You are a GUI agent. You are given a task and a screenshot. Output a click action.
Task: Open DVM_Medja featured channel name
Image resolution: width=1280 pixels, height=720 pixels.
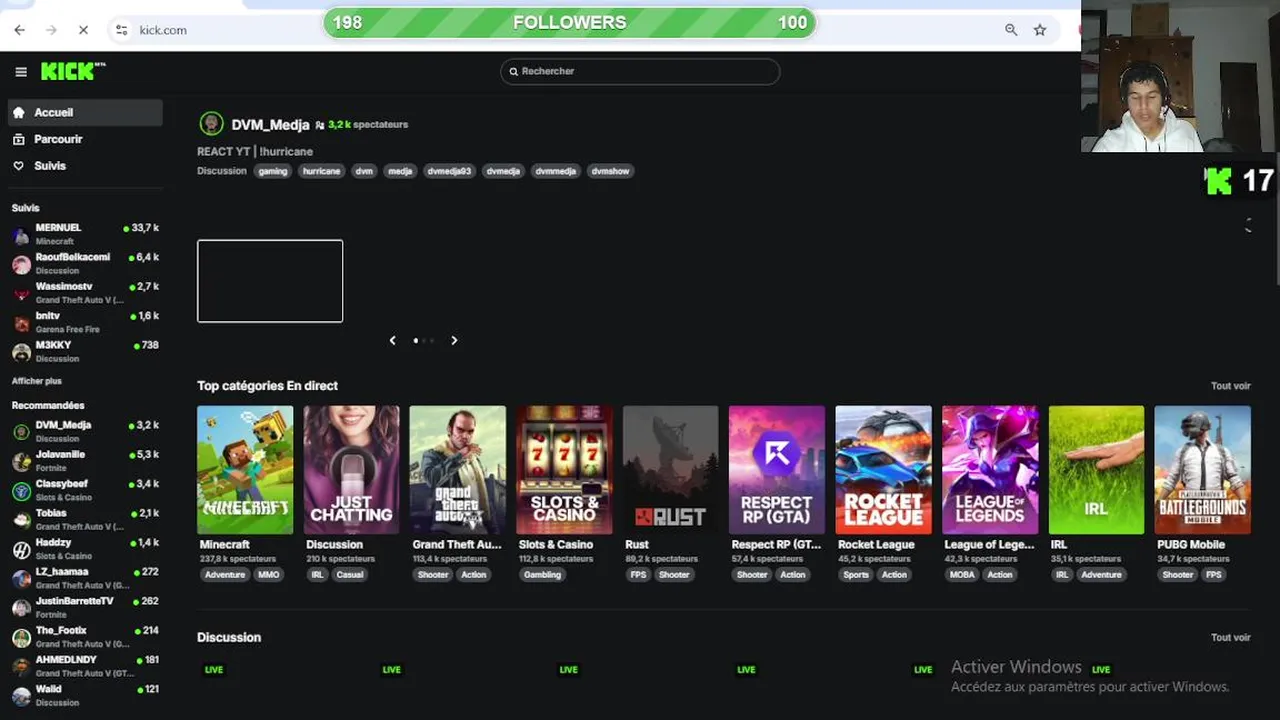point(270,125)
